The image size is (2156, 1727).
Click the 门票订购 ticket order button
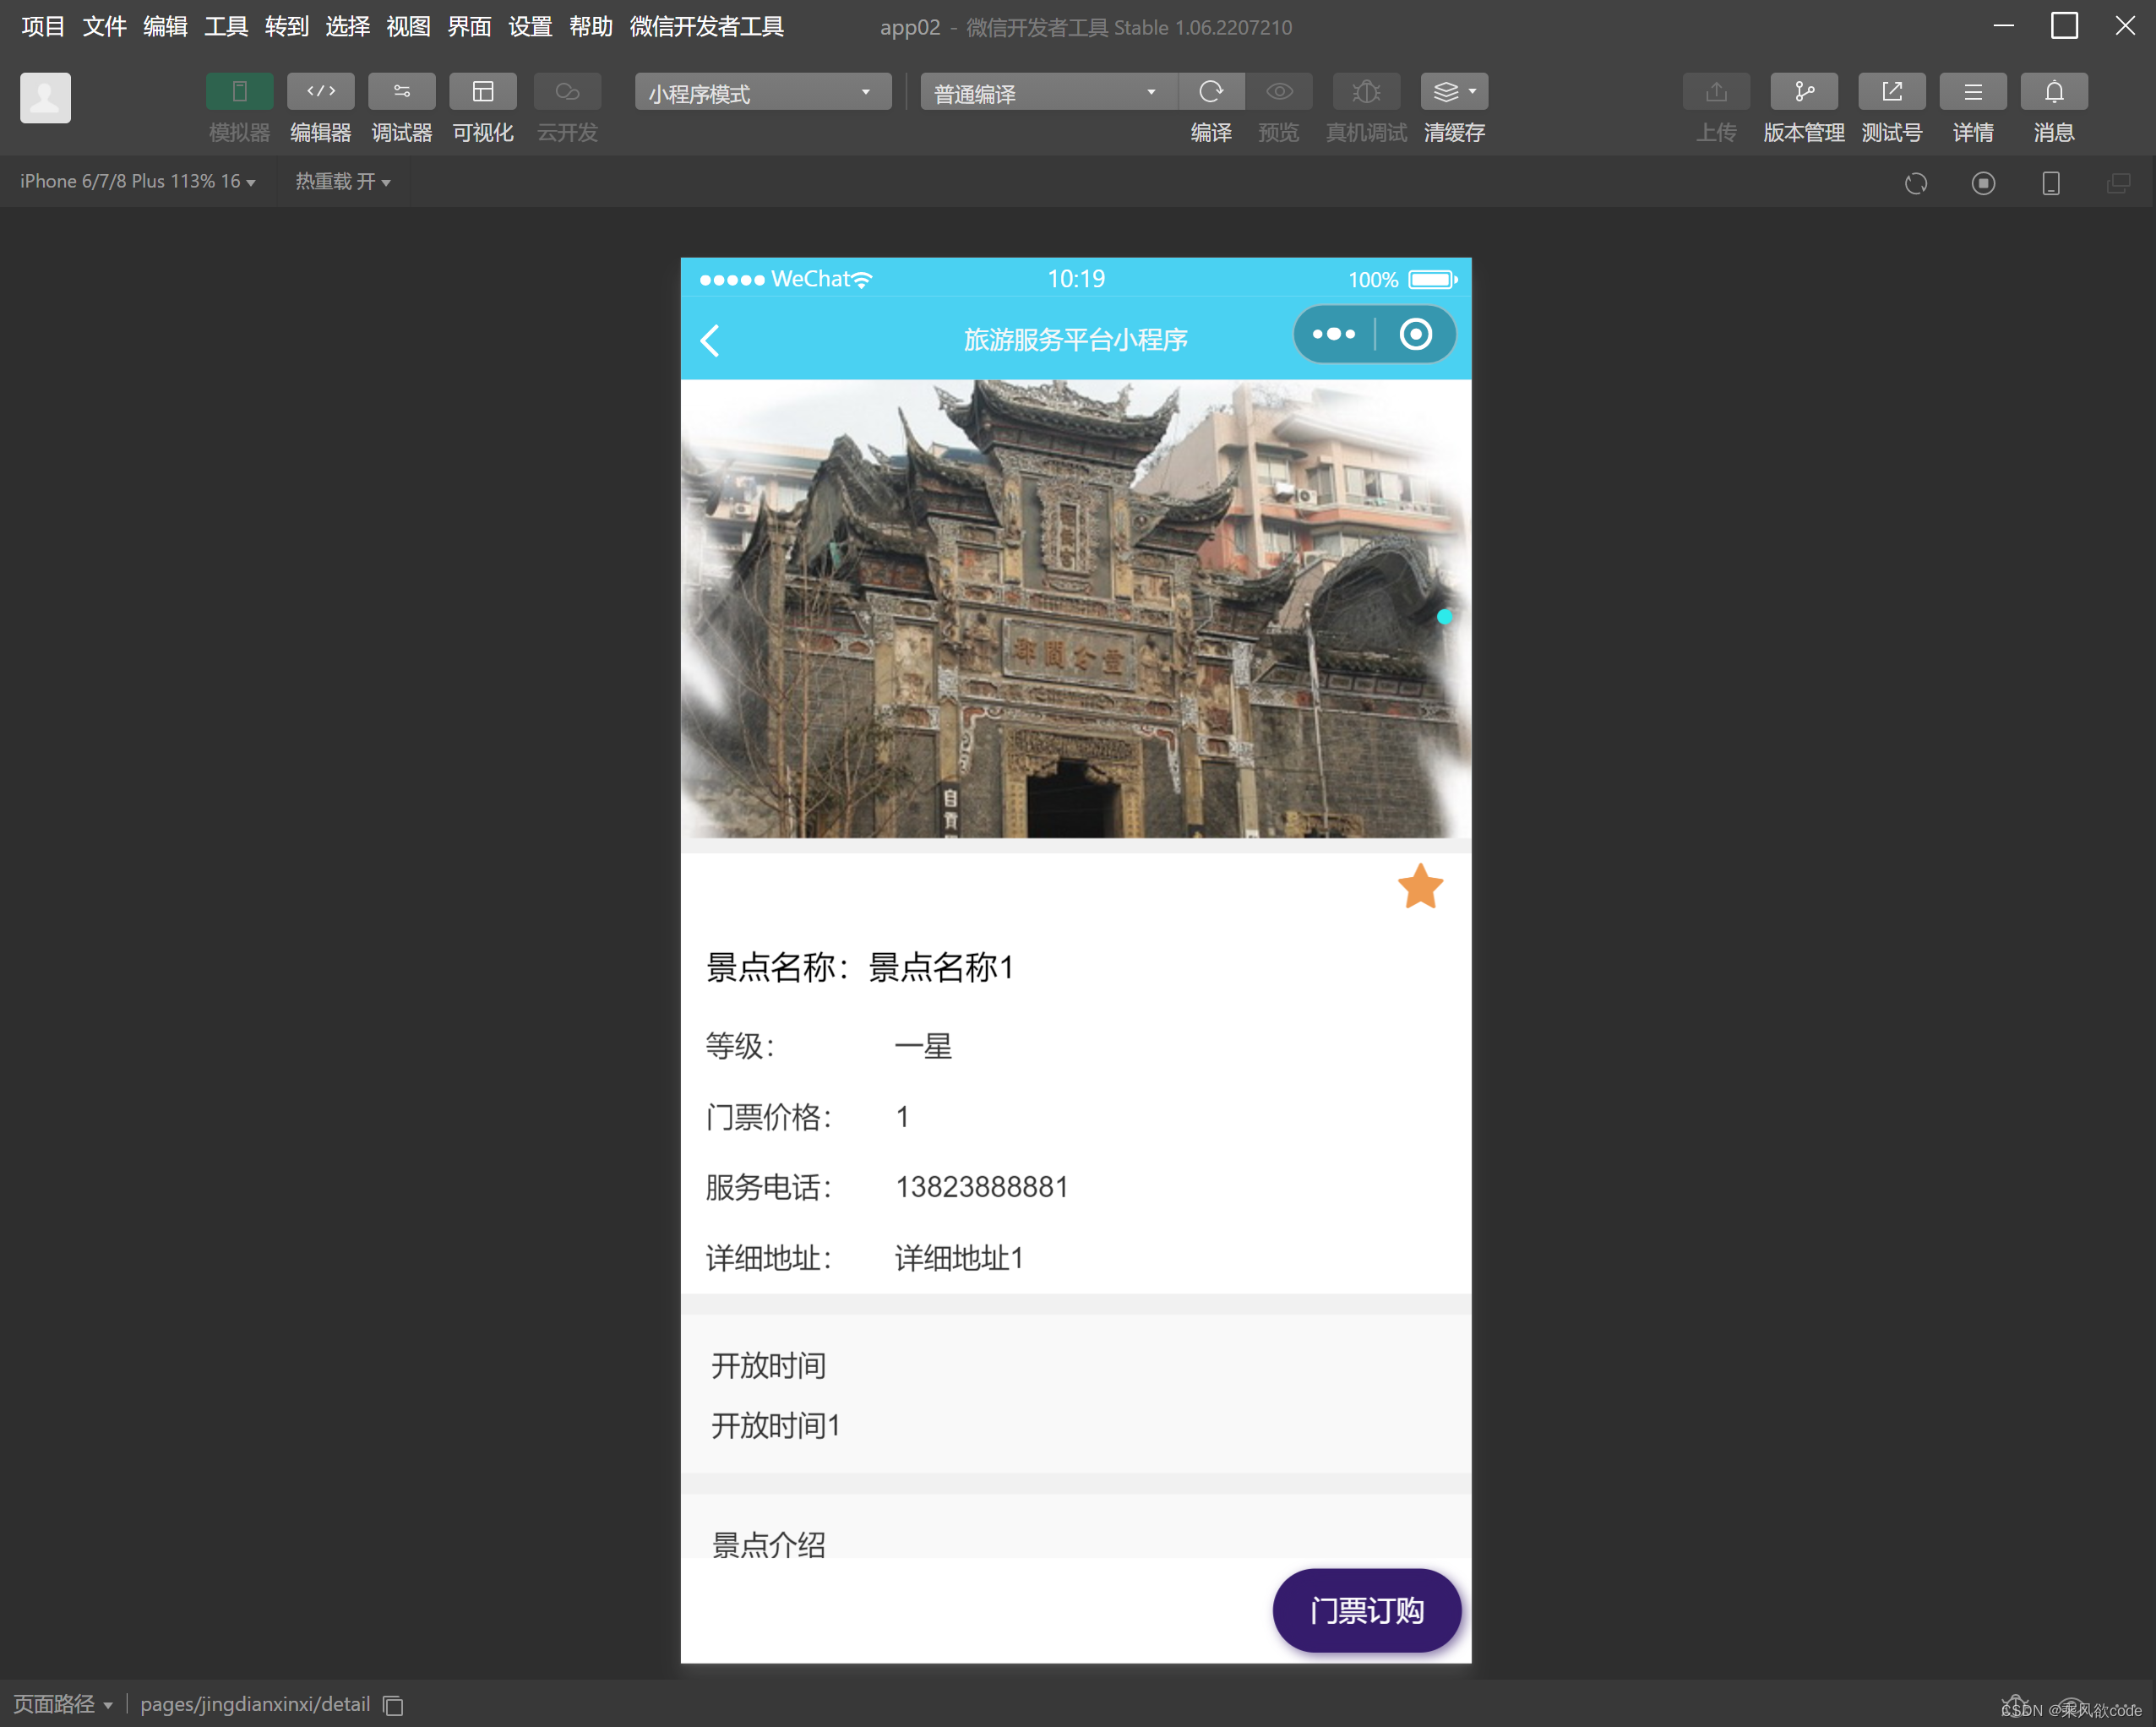[x=1367, y=1610]
